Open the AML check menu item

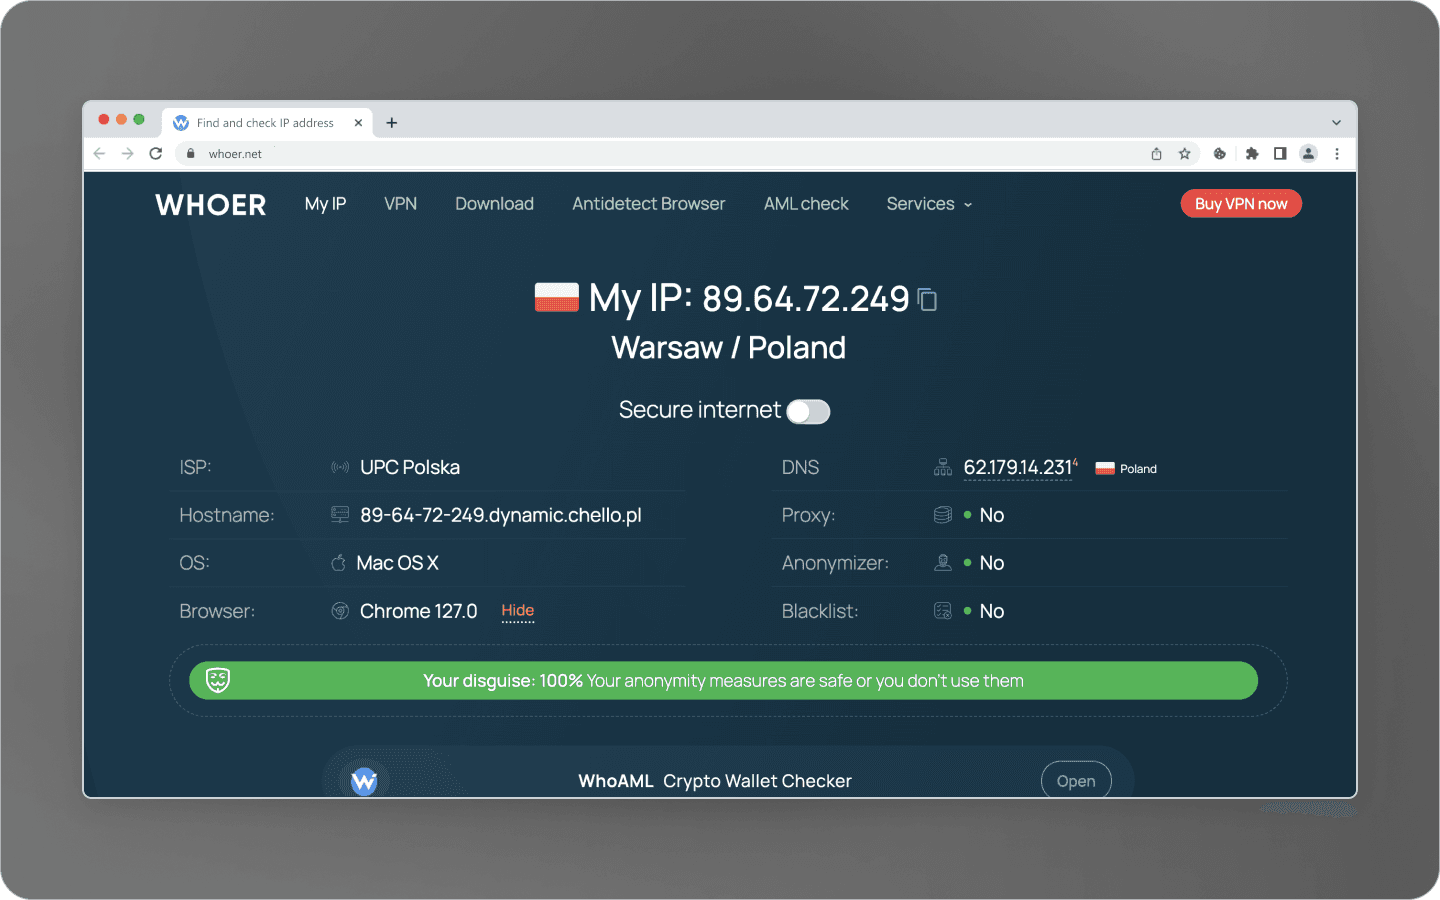click(x=806, y=204)
